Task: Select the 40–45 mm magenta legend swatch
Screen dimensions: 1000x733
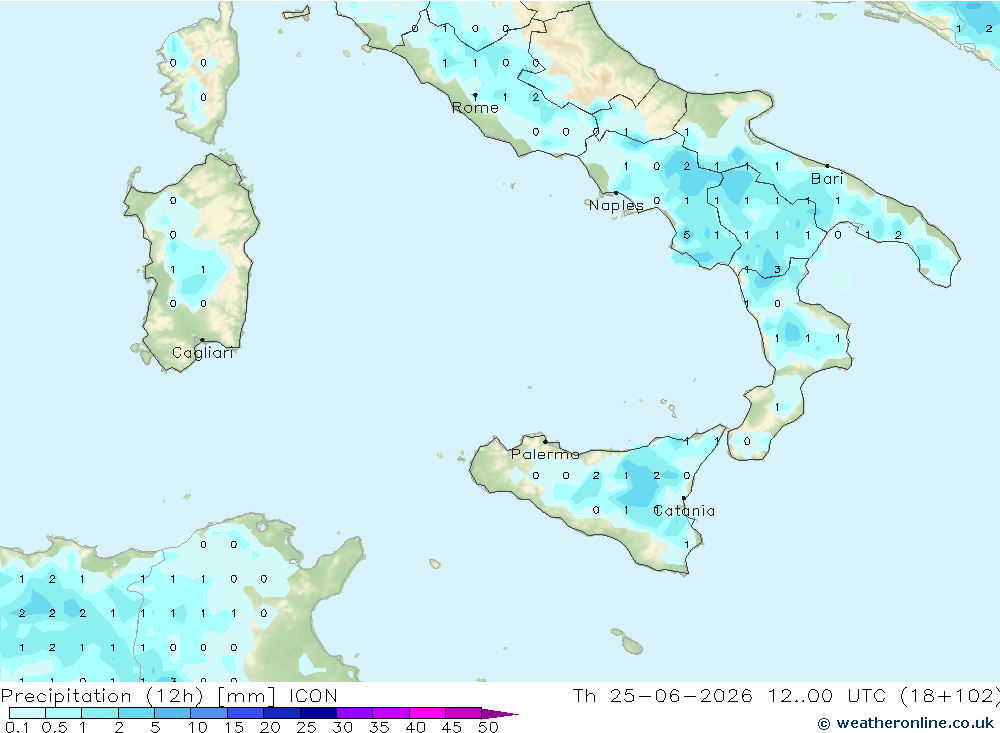Action: click(427, 713)
